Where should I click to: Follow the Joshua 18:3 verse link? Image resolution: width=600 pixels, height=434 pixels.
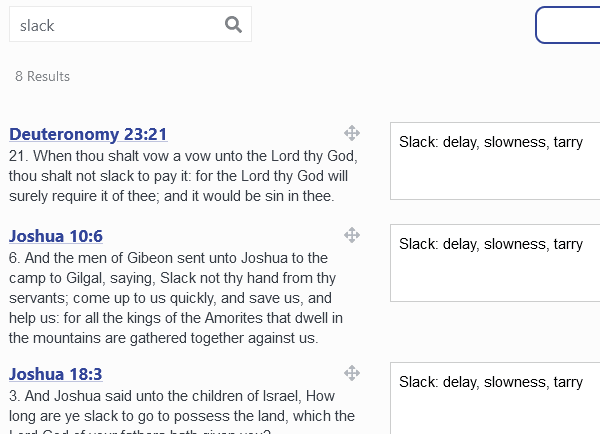[x=56, y=374]
